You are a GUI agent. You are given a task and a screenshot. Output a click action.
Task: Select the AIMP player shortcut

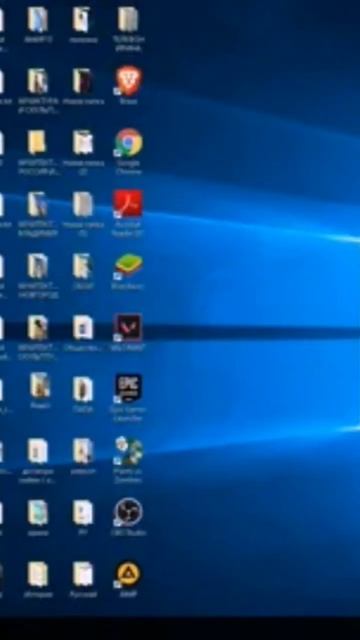(128, 574)
